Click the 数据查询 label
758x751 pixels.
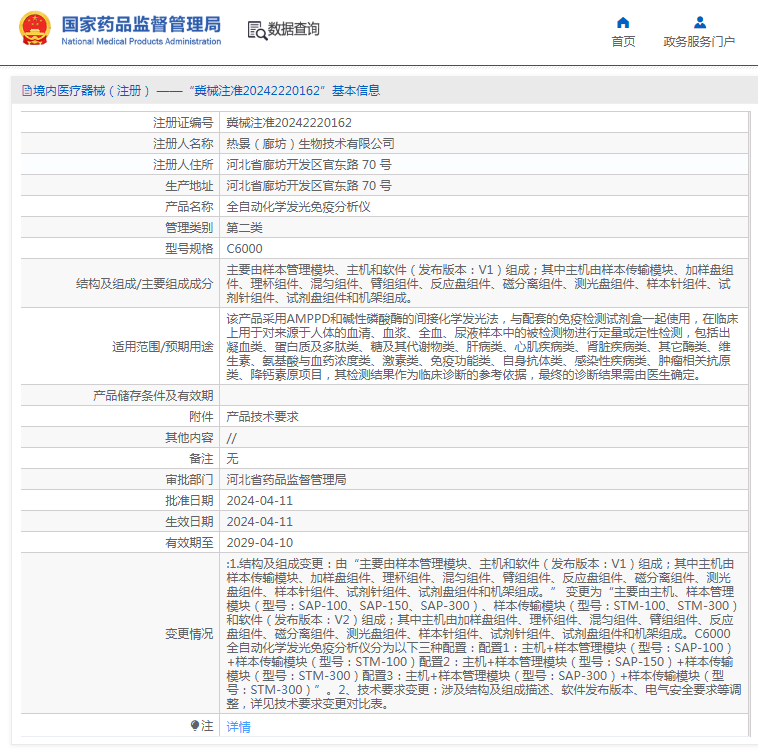pos(293,29)
